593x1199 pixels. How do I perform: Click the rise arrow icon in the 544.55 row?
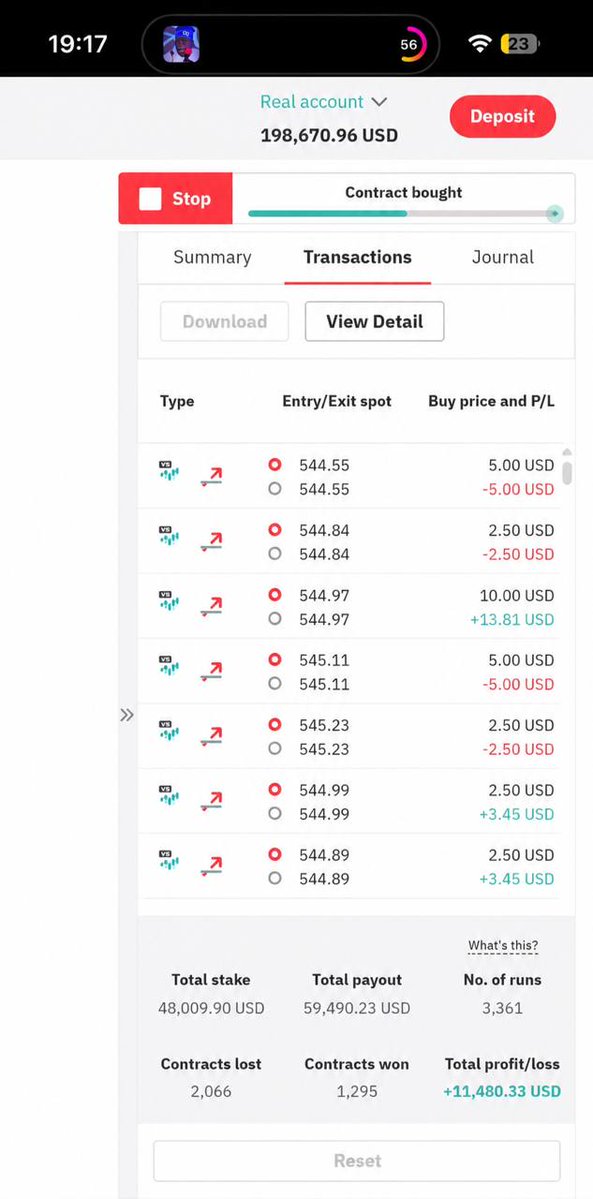coord(211,477)
